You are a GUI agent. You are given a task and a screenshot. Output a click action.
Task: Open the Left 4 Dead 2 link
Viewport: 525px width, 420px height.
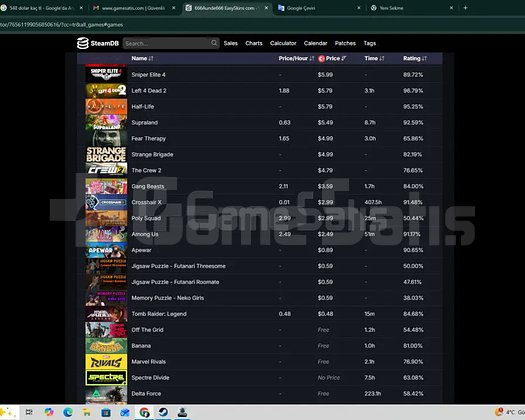pos(149,91)
